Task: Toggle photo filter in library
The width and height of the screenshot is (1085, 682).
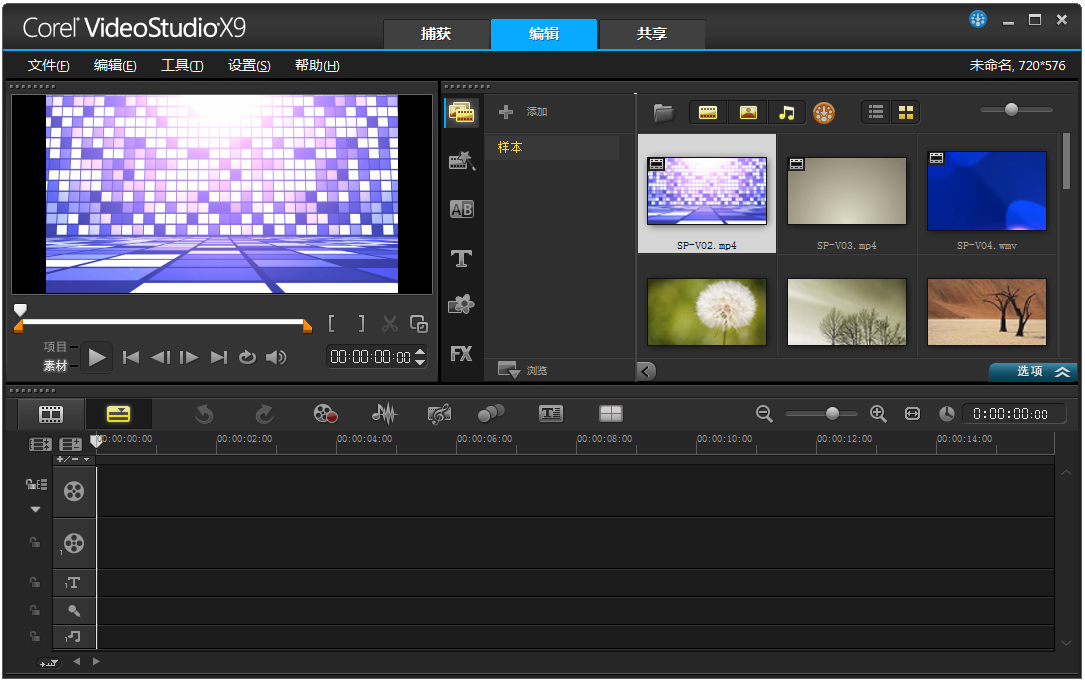Action: coord(748,112)
